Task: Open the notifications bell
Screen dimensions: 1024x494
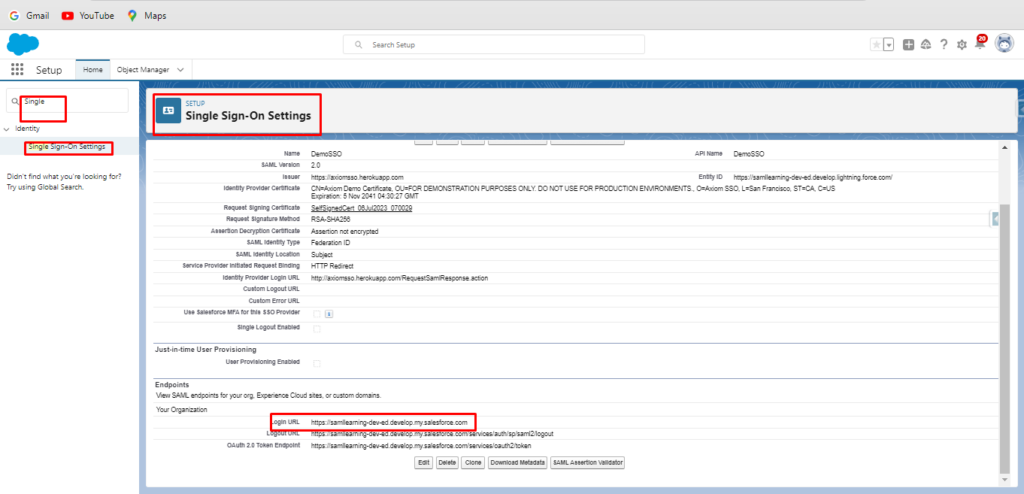Action: pos(980,43)
